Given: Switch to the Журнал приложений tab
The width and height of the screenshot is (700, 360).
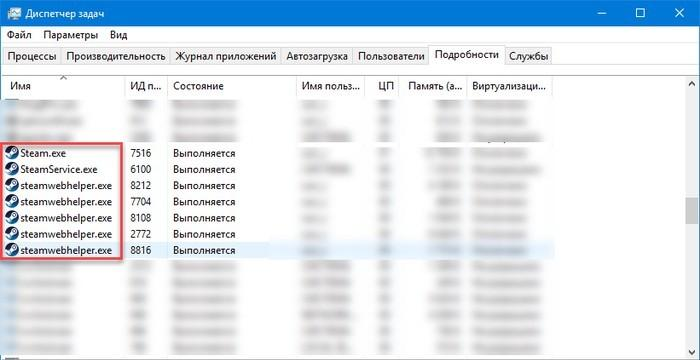Looking at the screenshot, I should pos(225,56).
